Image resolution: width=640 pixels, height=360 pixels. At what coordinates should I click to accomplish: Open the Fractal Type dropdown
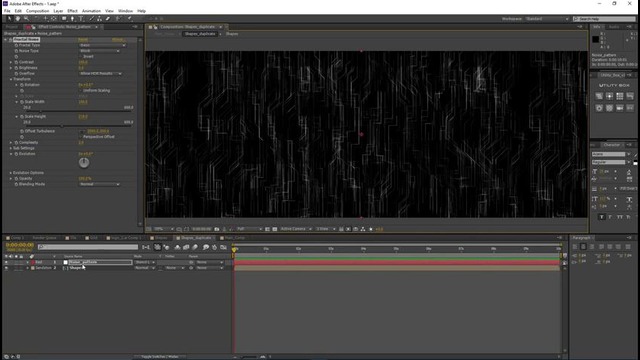coord(102,45)
